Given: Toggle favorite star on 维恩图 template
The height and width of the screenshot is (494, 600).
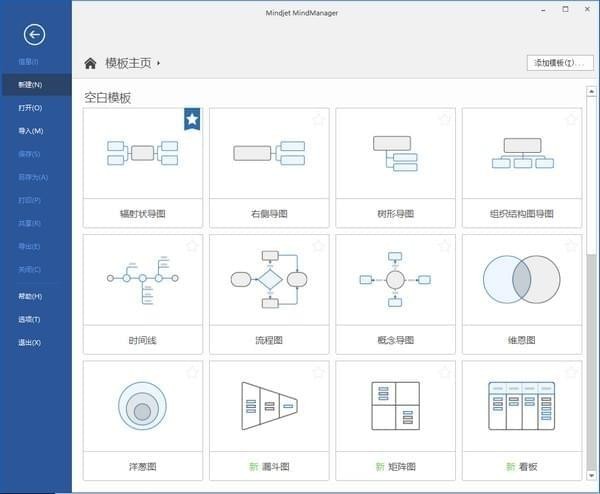Looking at the screenshot, I should [x=571, y=246].
